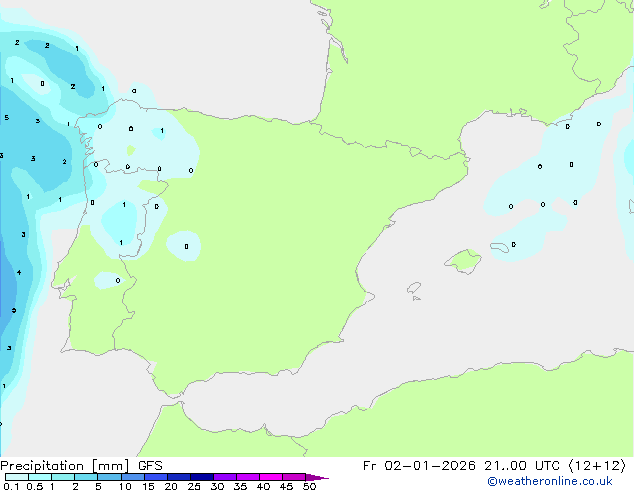
Task: Pick the bright magenta 40–45 legend swatch
Action: click(x=271, y=477)
